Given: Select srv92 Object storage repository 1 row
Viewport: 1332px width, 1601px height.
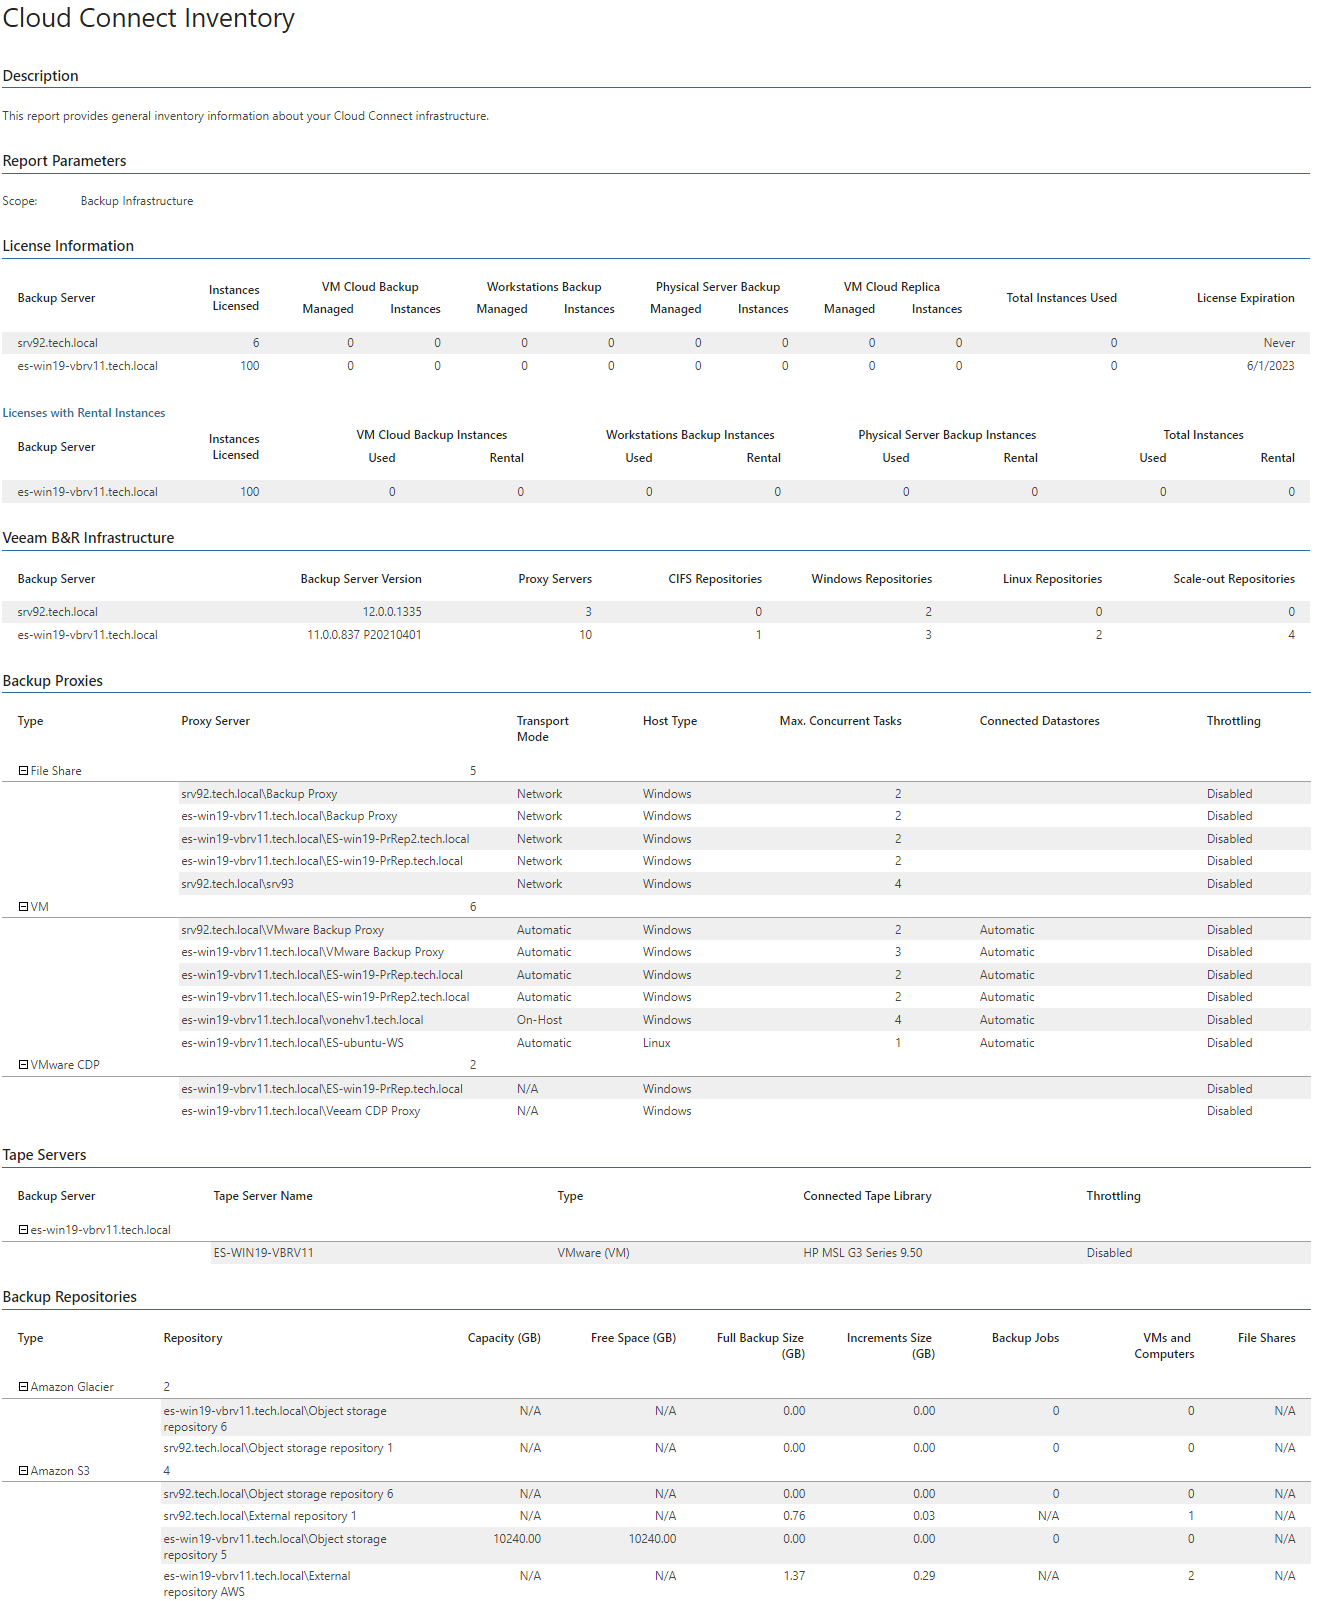Looking at the screenshot, I should [x=736, y=1448].
